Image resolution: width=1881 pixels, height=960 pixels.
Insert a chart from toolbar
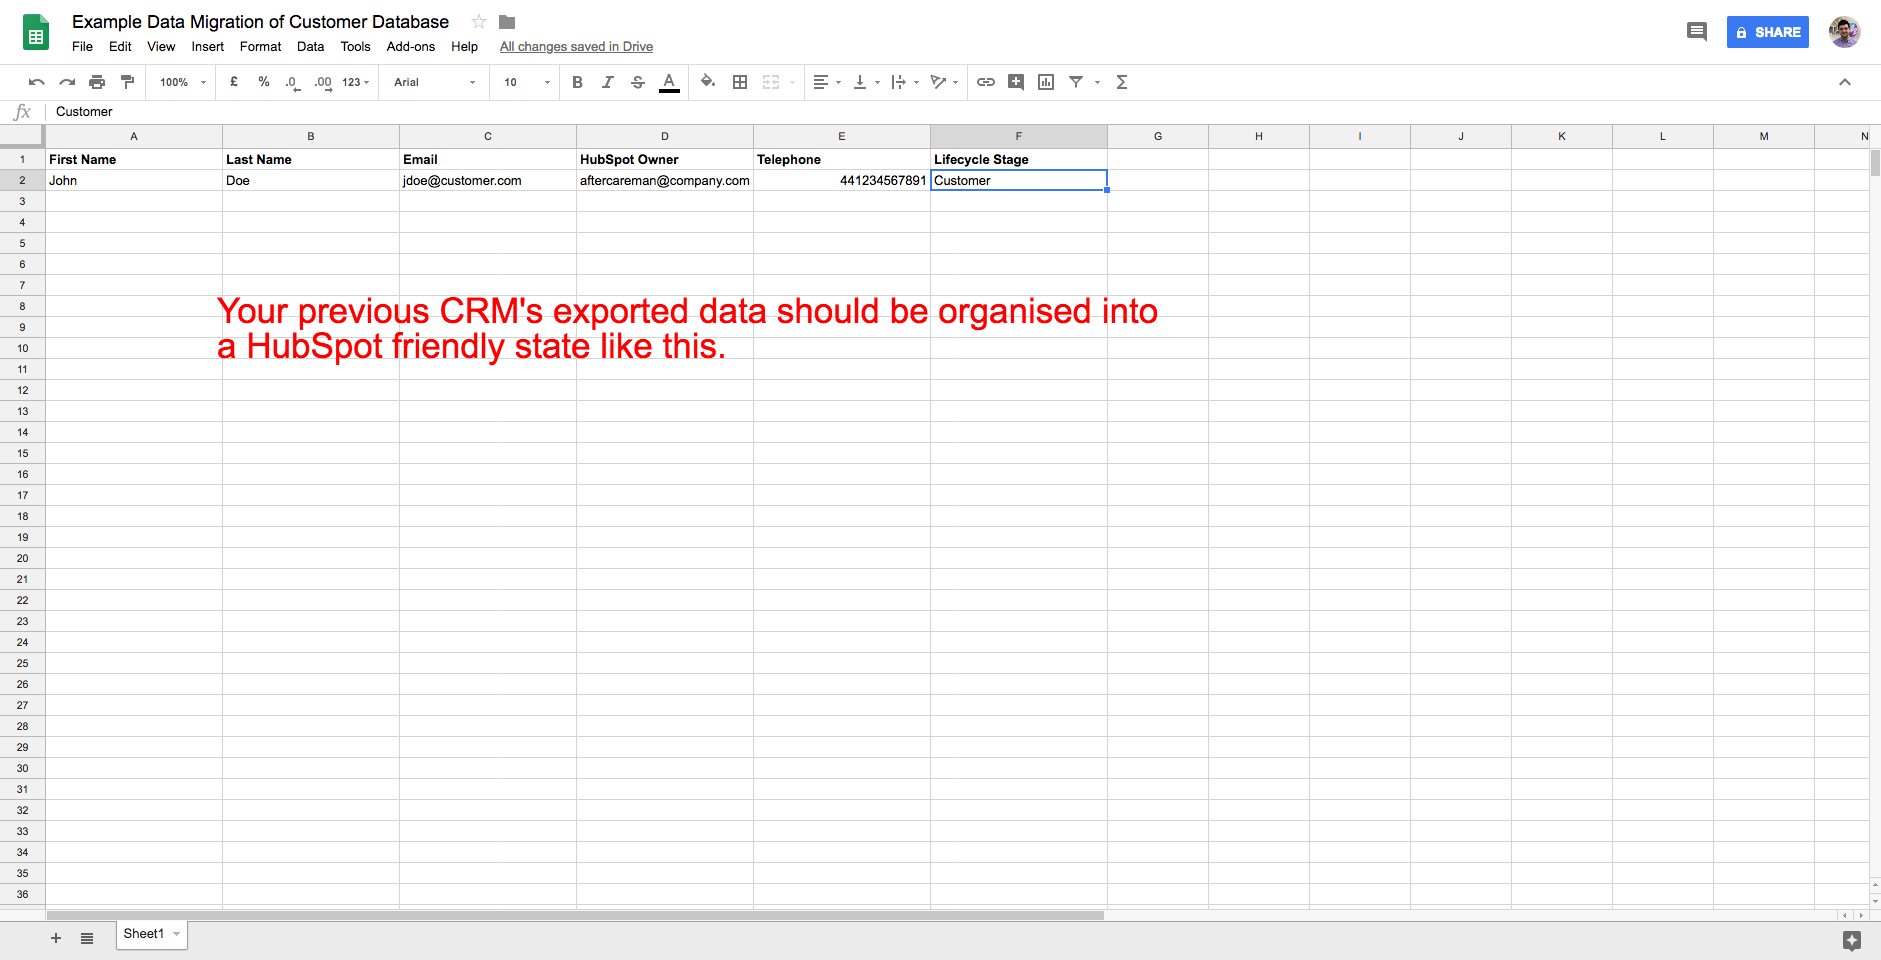click(1046, 82)
